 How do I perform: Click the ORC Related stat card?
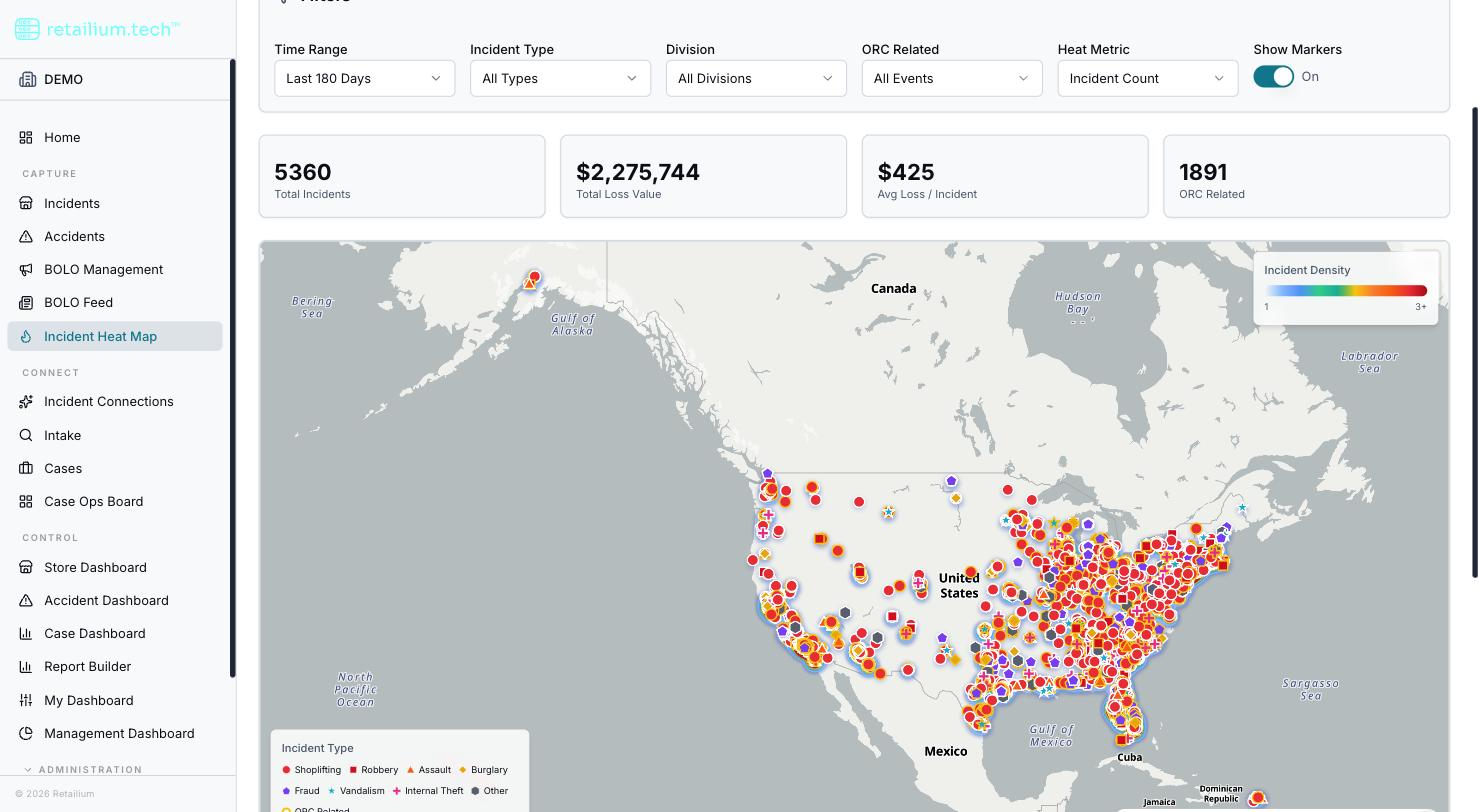click(1307, 176)
